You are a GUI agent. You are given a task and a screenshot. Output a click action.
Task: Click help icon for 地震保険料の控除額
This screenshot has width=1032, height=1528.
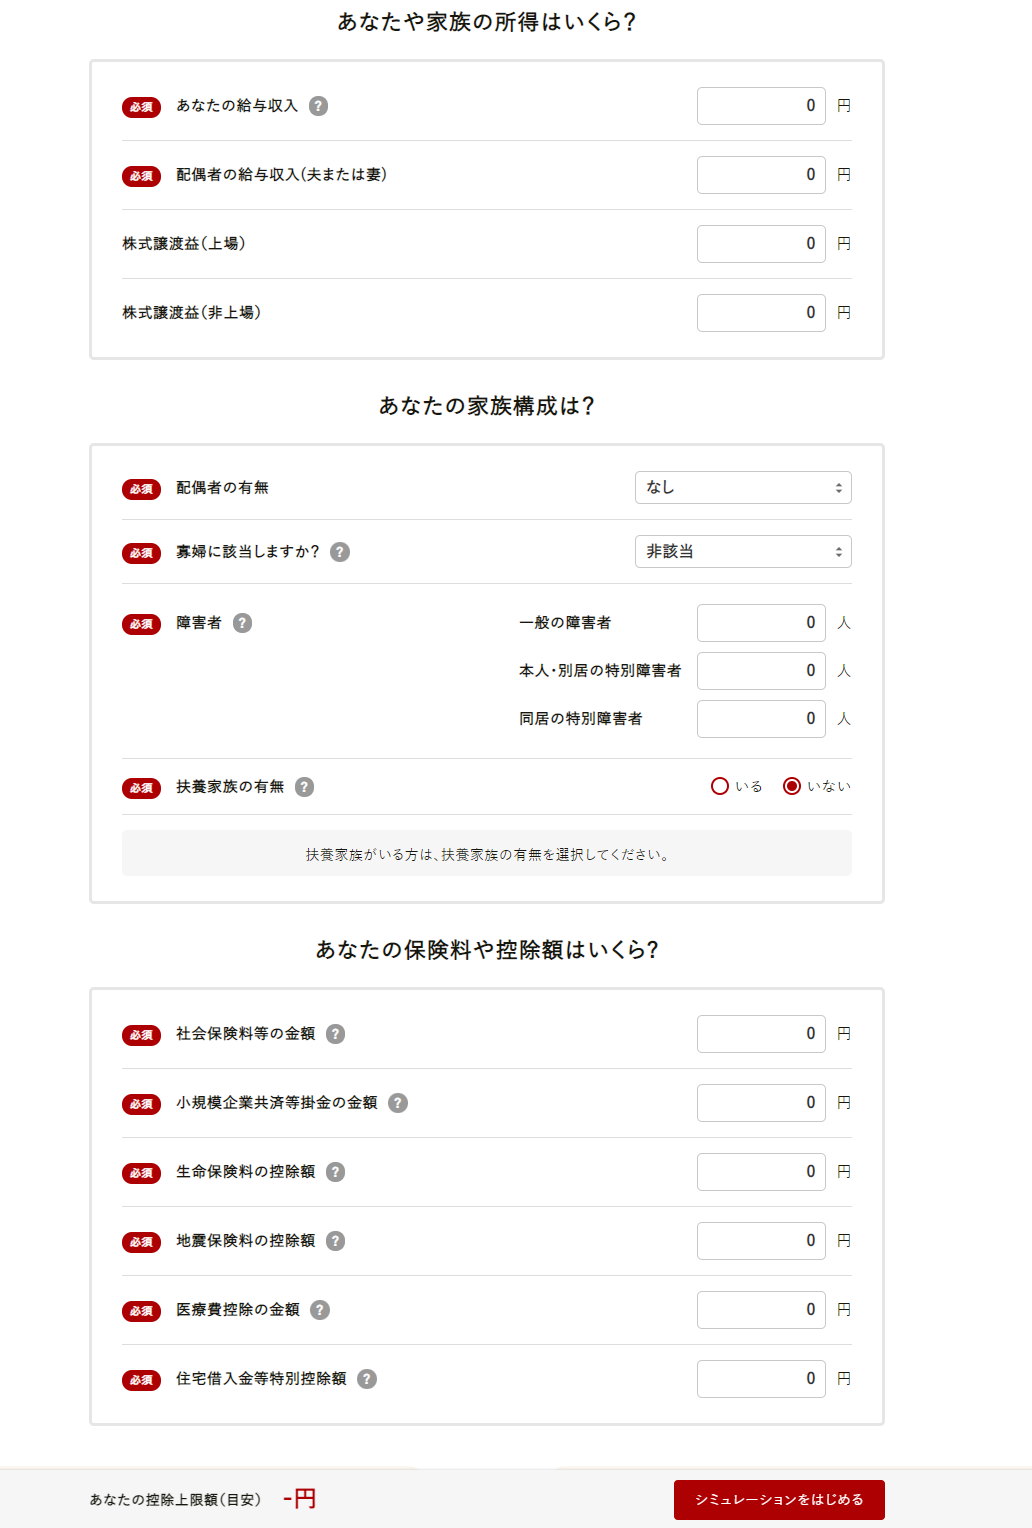point(336,1241)
